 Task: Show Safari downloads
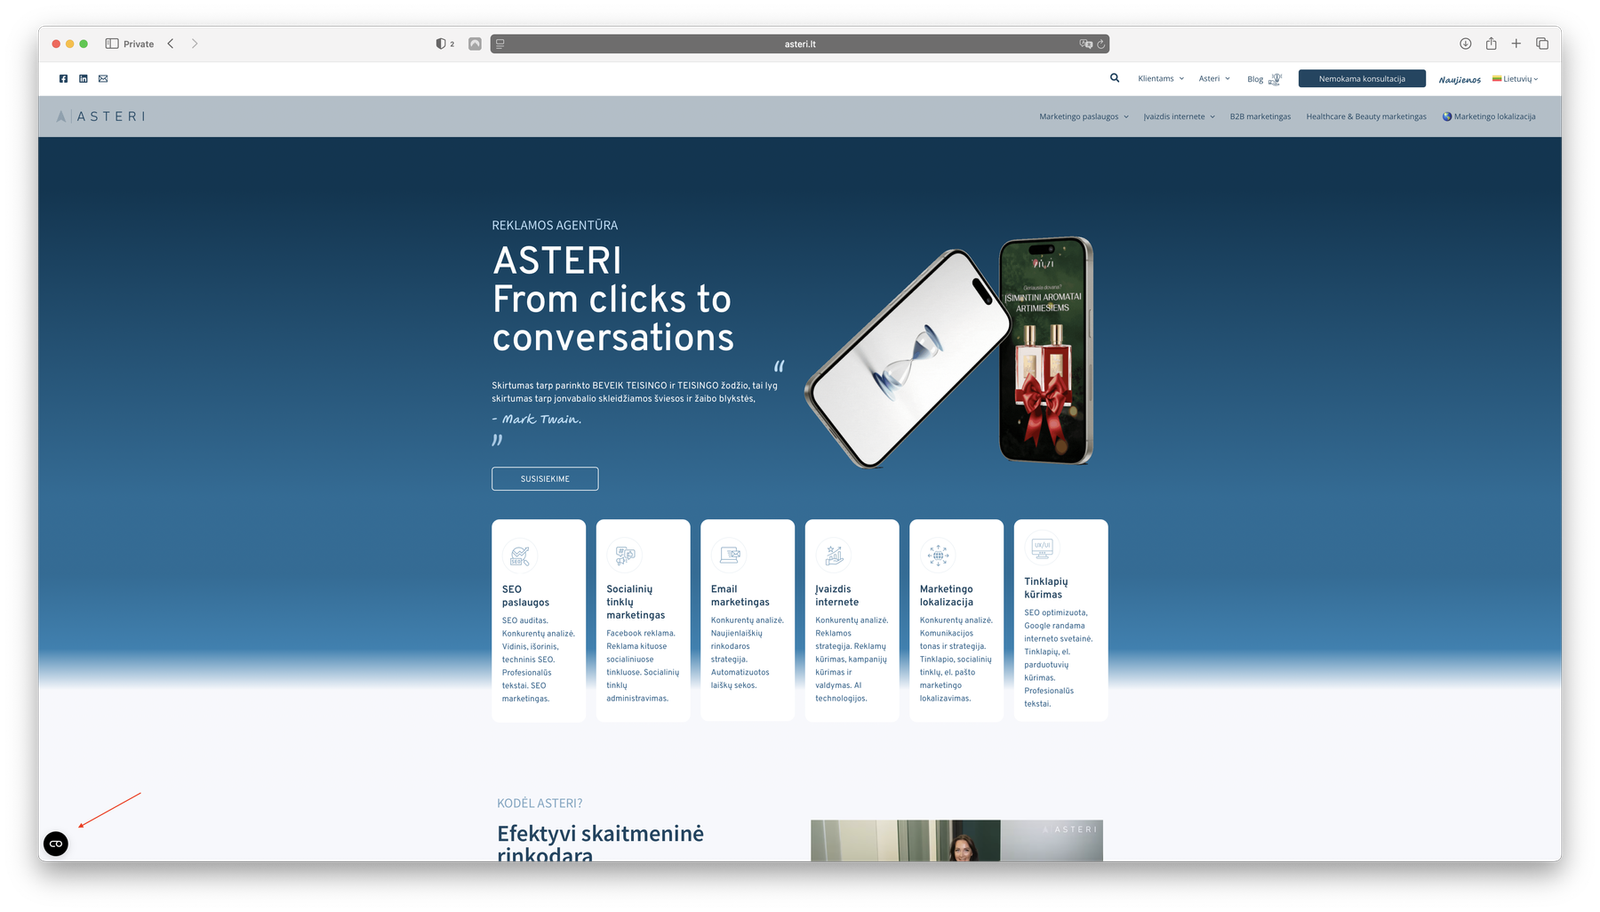click(x=1465, y=44)
